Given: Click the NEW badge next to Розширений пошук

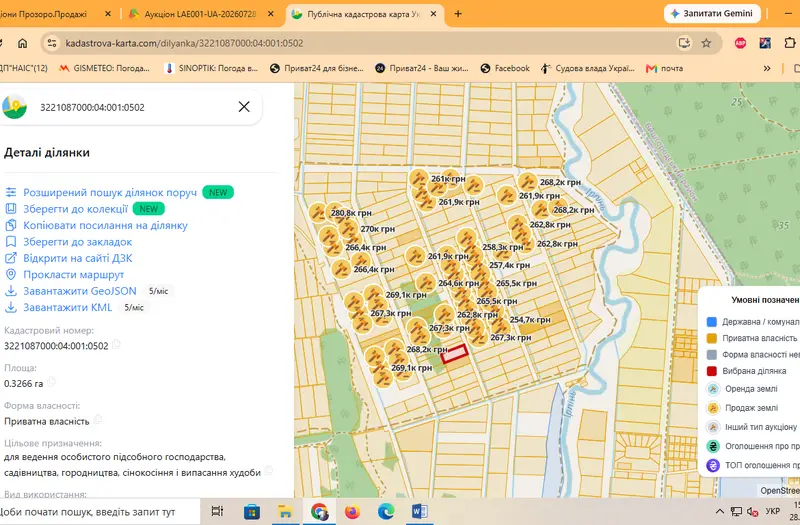Looking at the screenshot, I should [218, 192].
